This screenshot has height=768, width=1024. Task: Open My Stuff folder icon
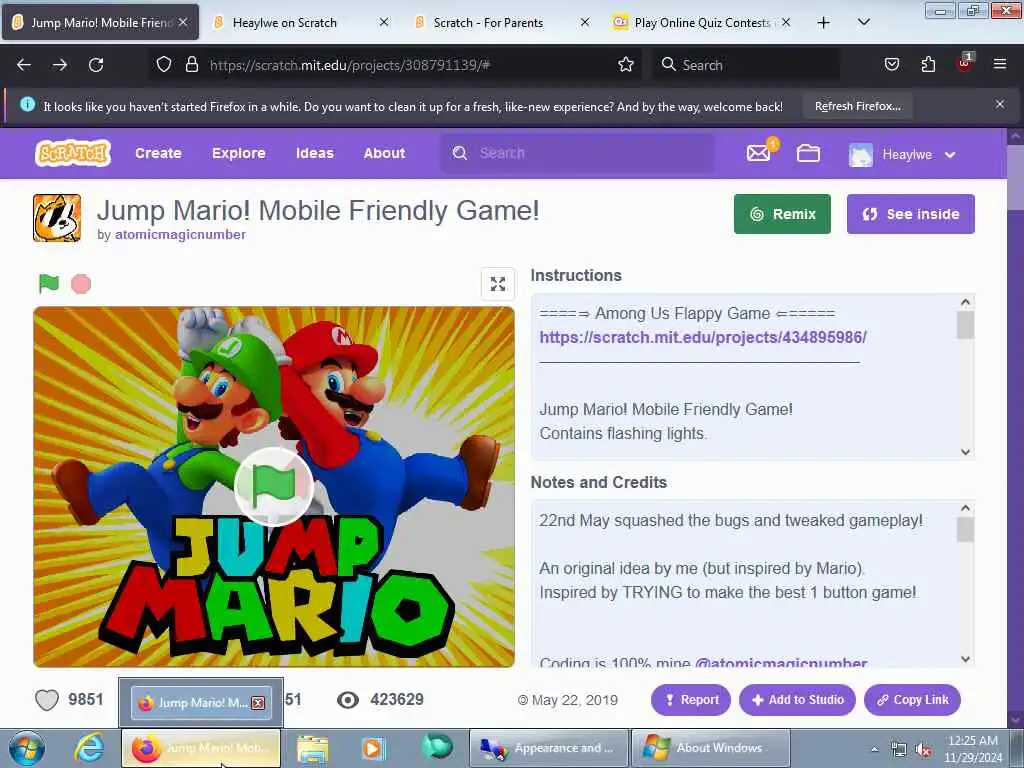[x=808, y=153]
